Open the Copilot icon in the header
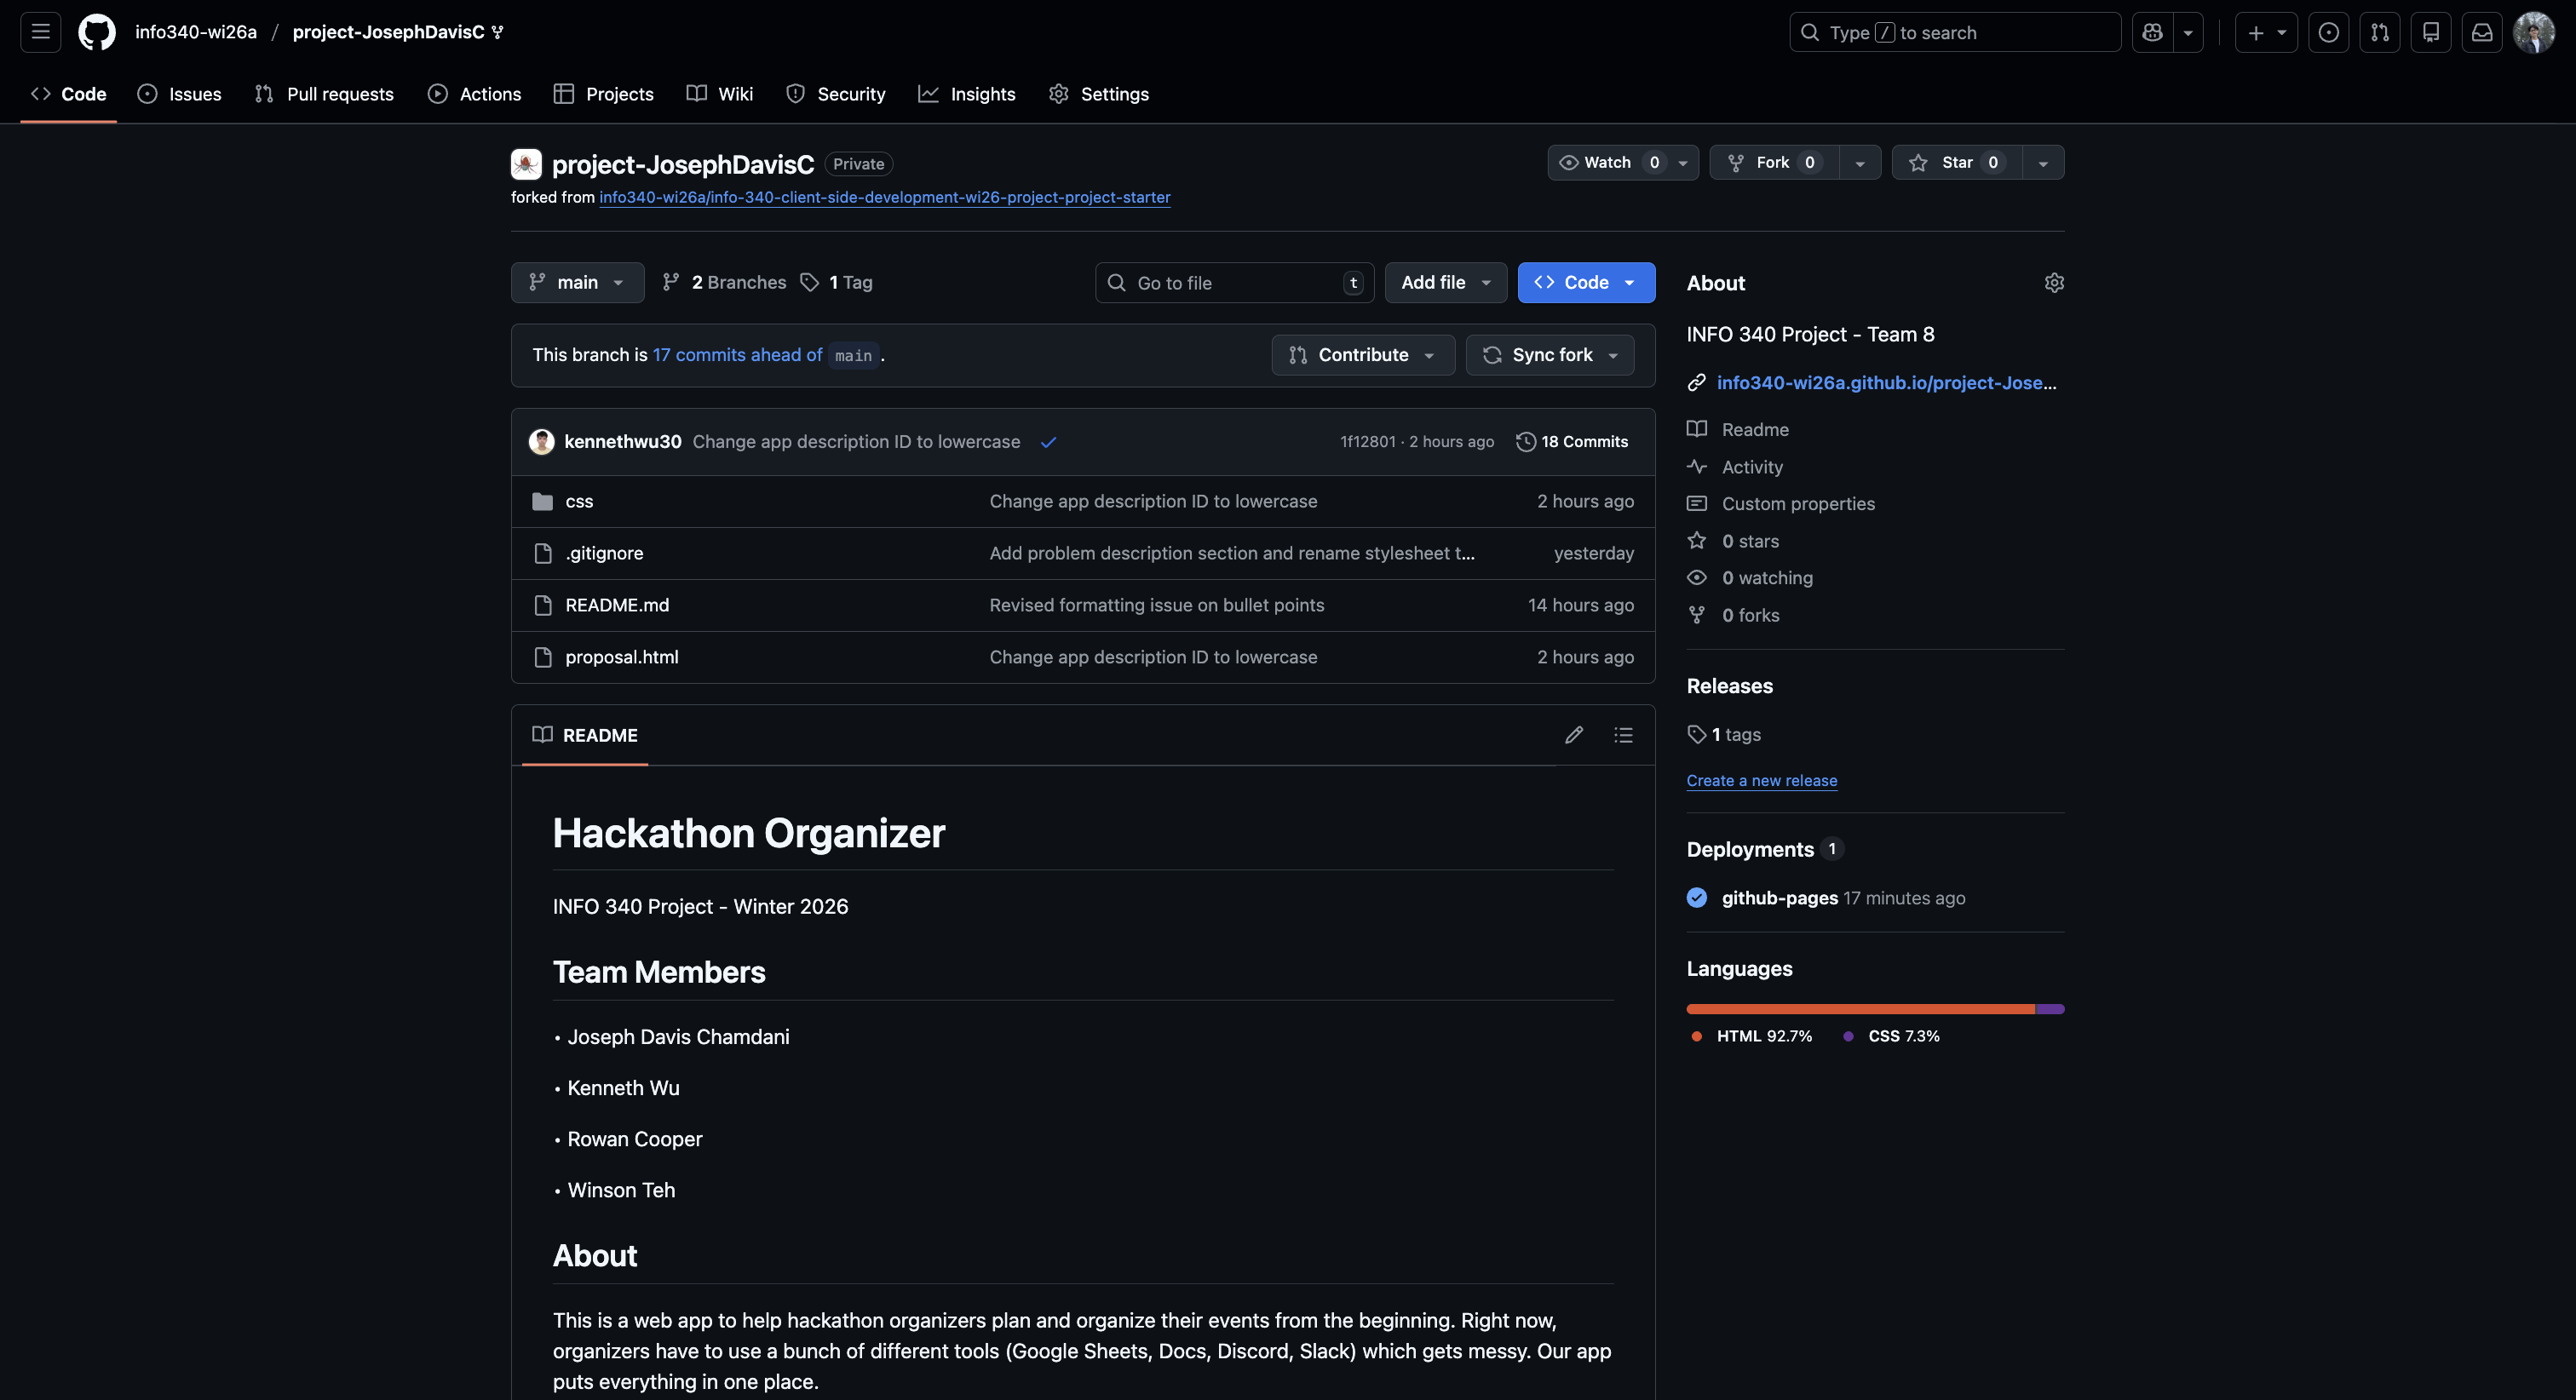2576x1400 pixels. [2151, 31]
